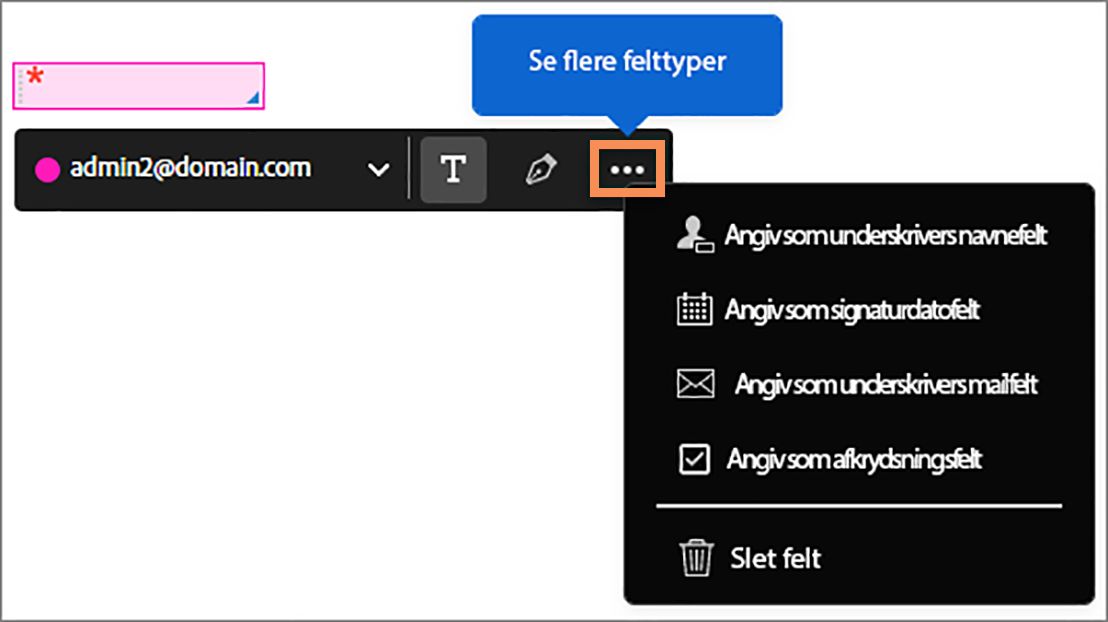1108x622 pixels.
Task: Click the person icon beside navnefelt option
Action: click(x=693, y=236)
